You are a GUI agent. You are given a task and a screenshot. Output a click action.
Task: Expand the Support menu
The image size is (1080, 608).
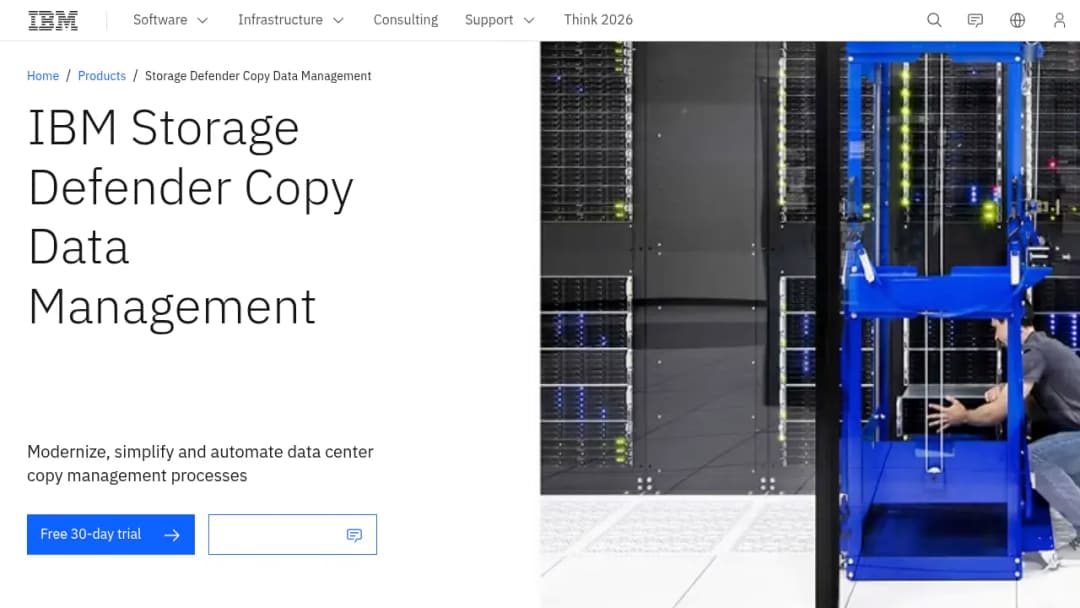click(x=499, y=20)
